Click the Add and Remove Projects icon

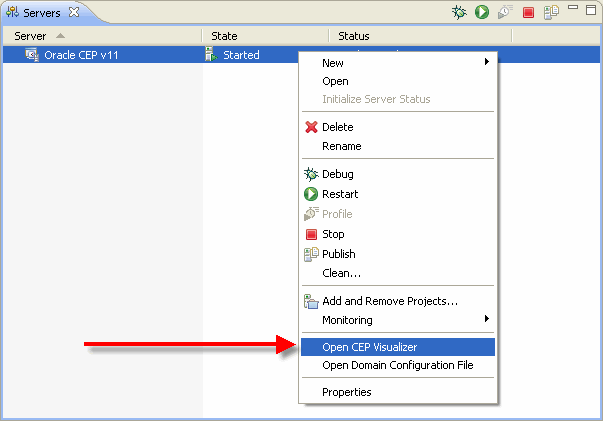[311, 301]
